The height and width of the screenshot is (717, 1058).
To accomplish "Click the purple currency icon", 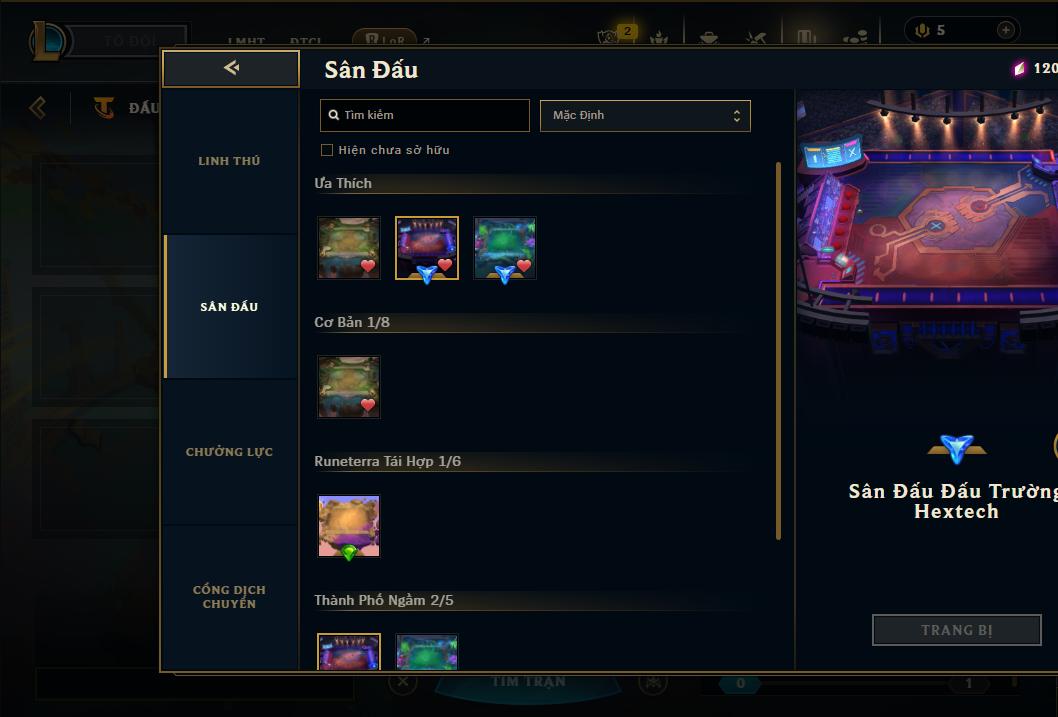I will pyautogui.click(x=1019, y=68).
